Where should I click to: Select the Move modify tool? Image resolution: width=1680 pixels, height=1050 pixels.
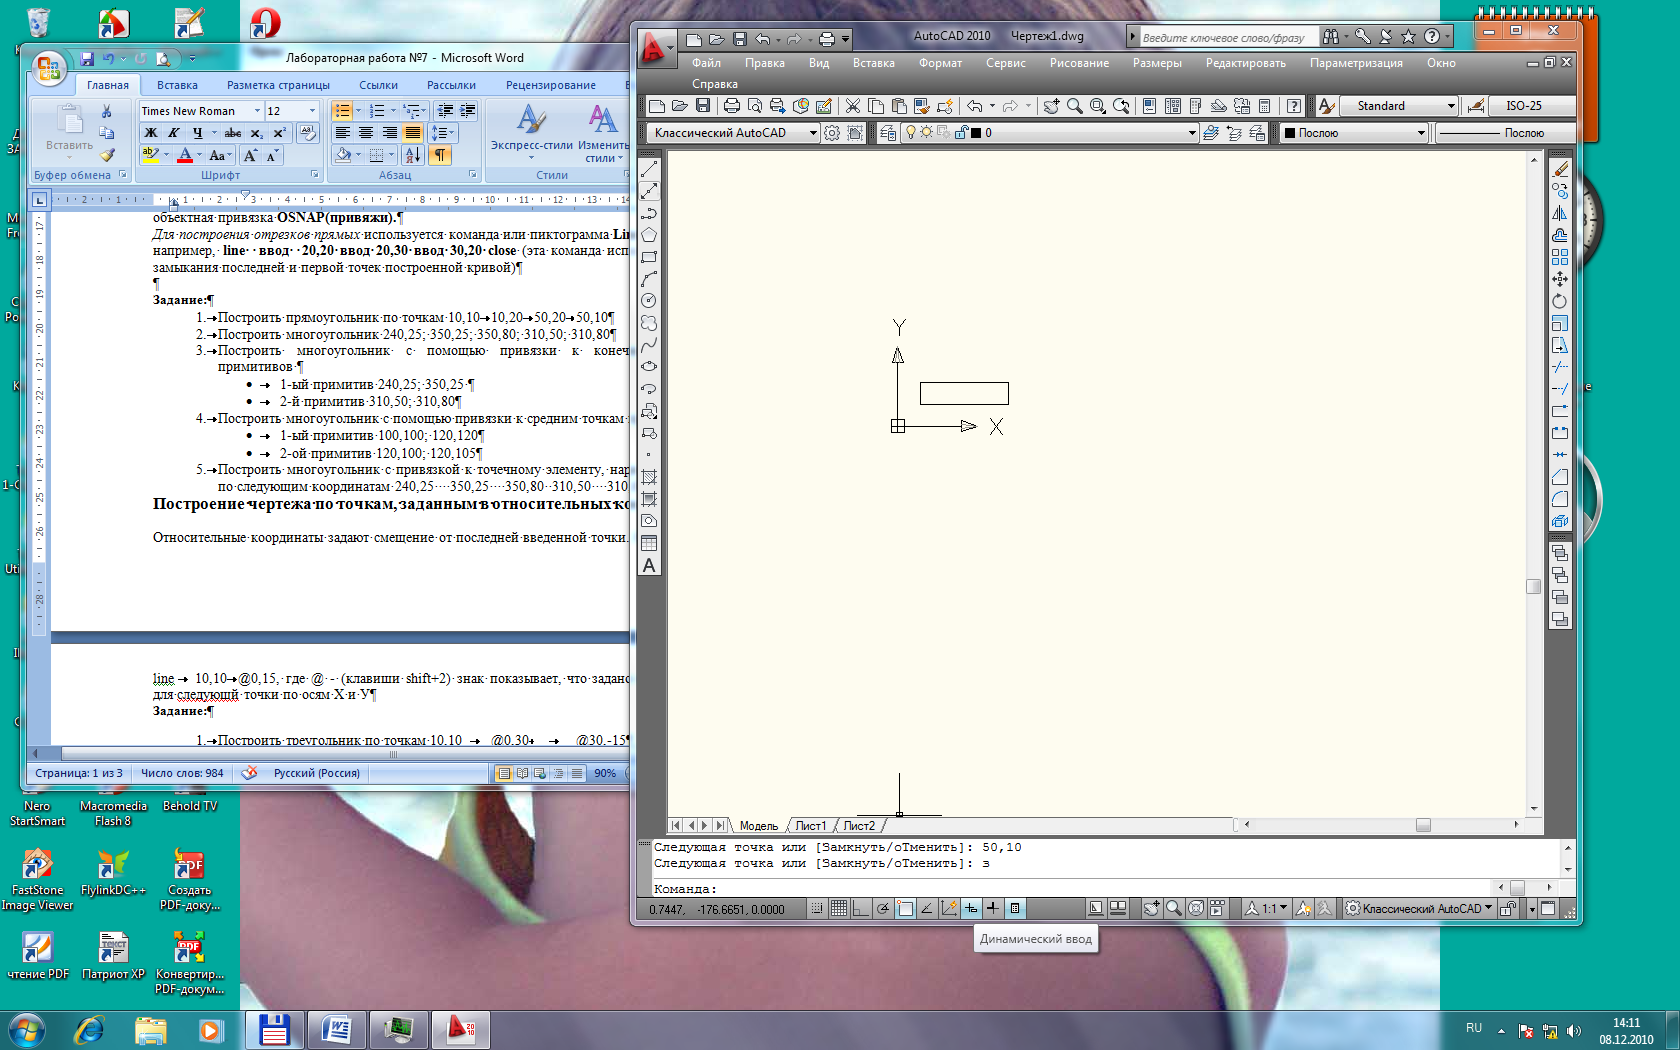pyautogui.click(x=1560, y=279)
